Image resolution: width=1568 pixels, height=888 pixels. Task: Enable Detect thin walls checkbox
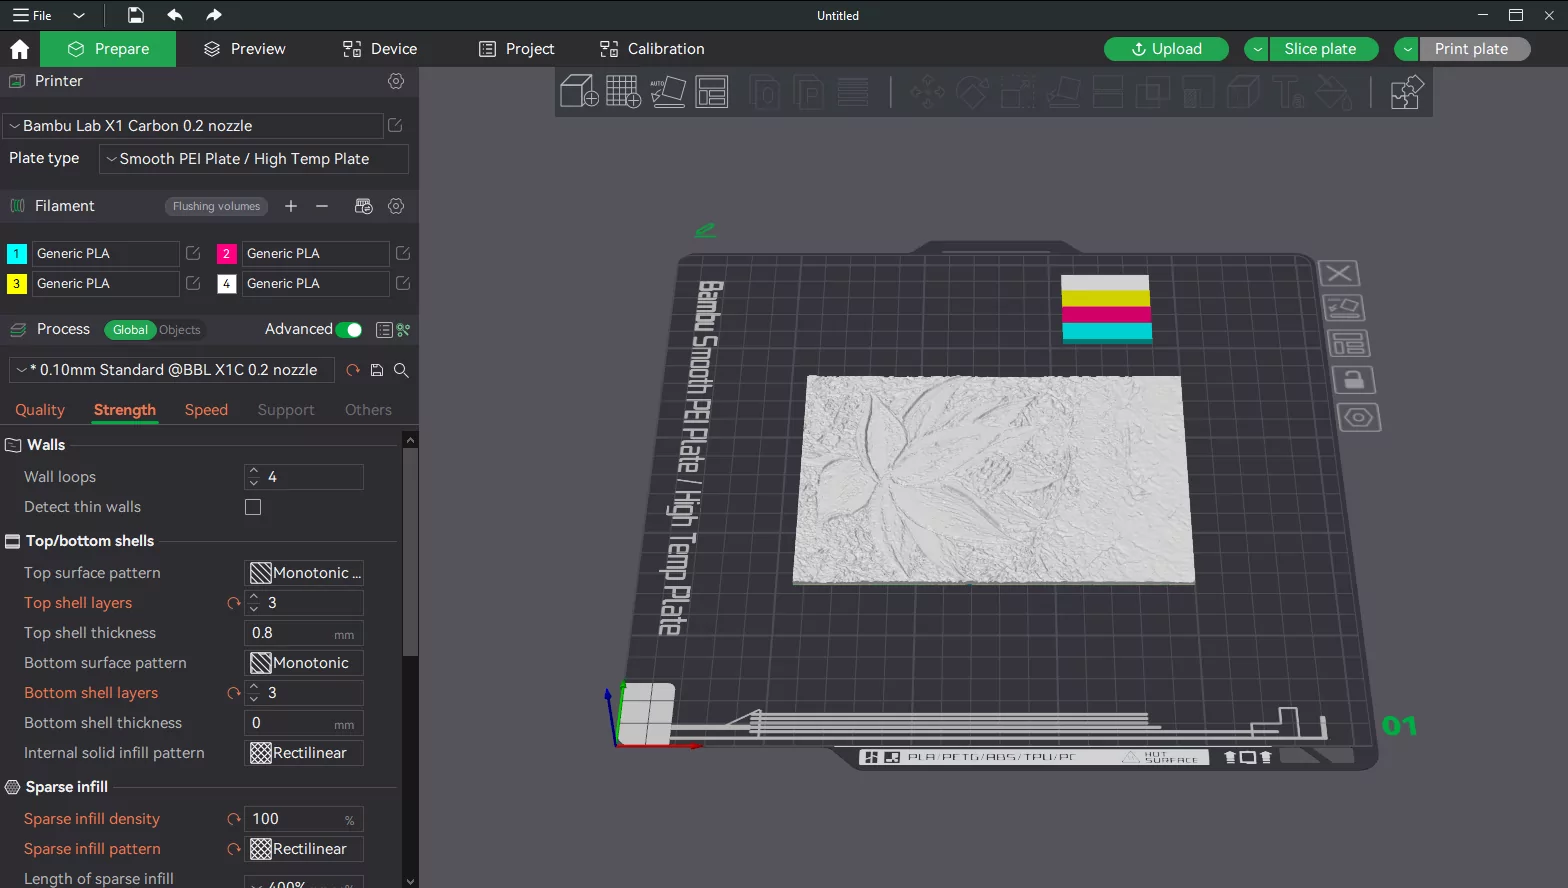(x=253, y=507)
